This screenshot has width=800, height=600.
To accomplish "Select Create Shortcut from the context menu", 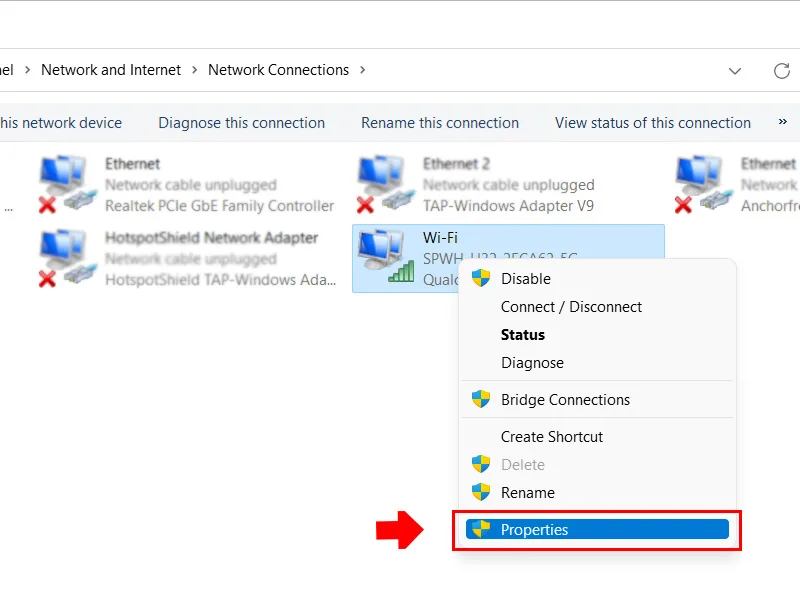I will [552, 437].
